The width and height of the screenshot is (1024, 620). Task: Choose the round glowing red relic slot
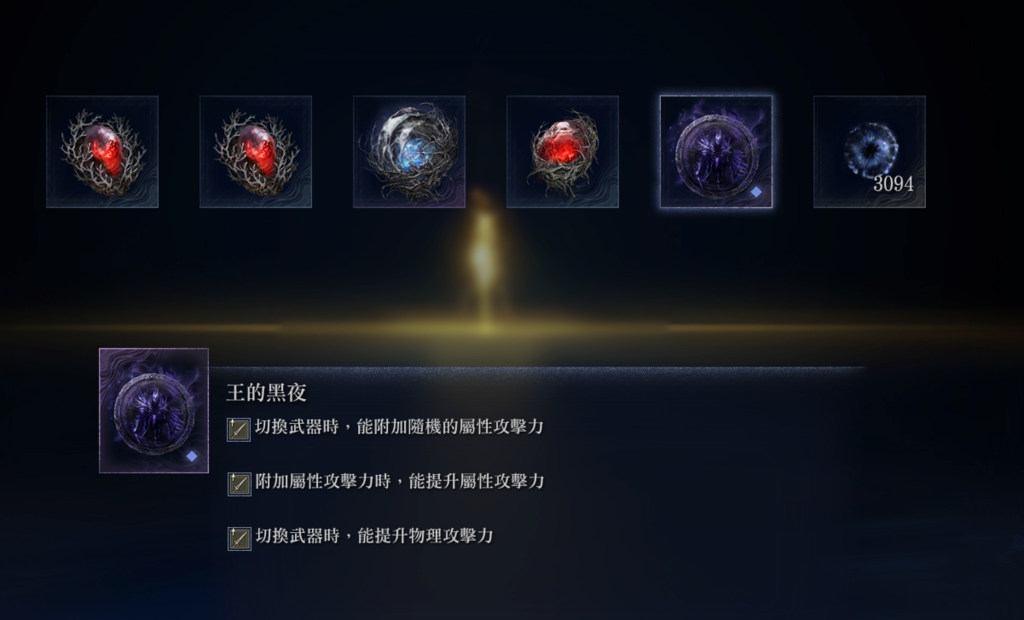(563, 152)
